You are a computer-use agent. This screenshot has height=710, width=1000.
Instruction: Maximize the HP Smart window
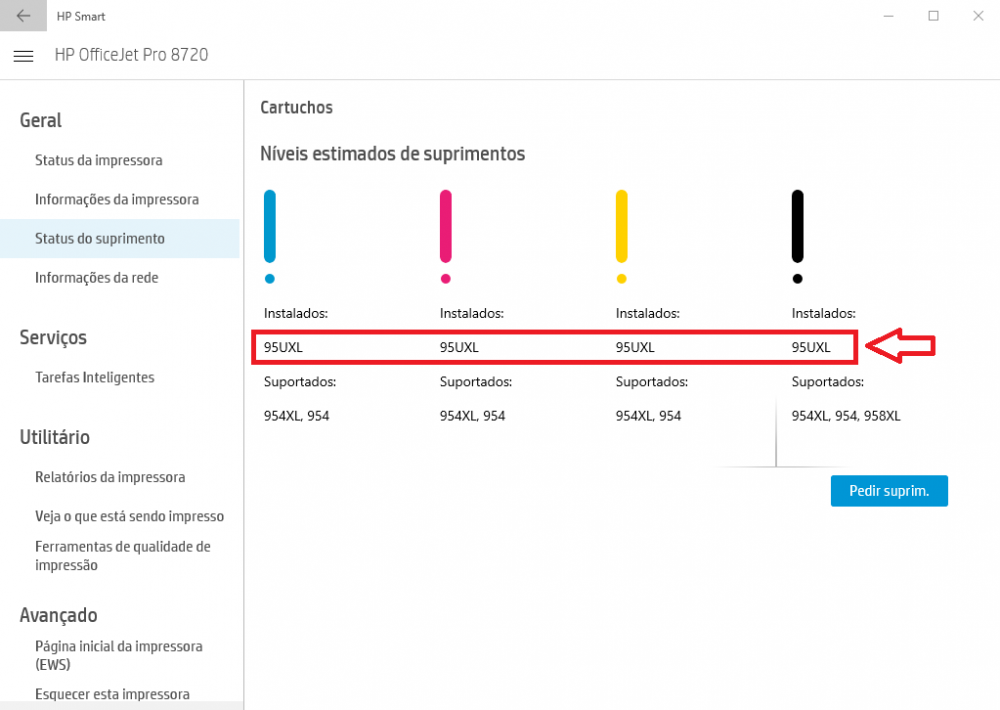[933, 16]
